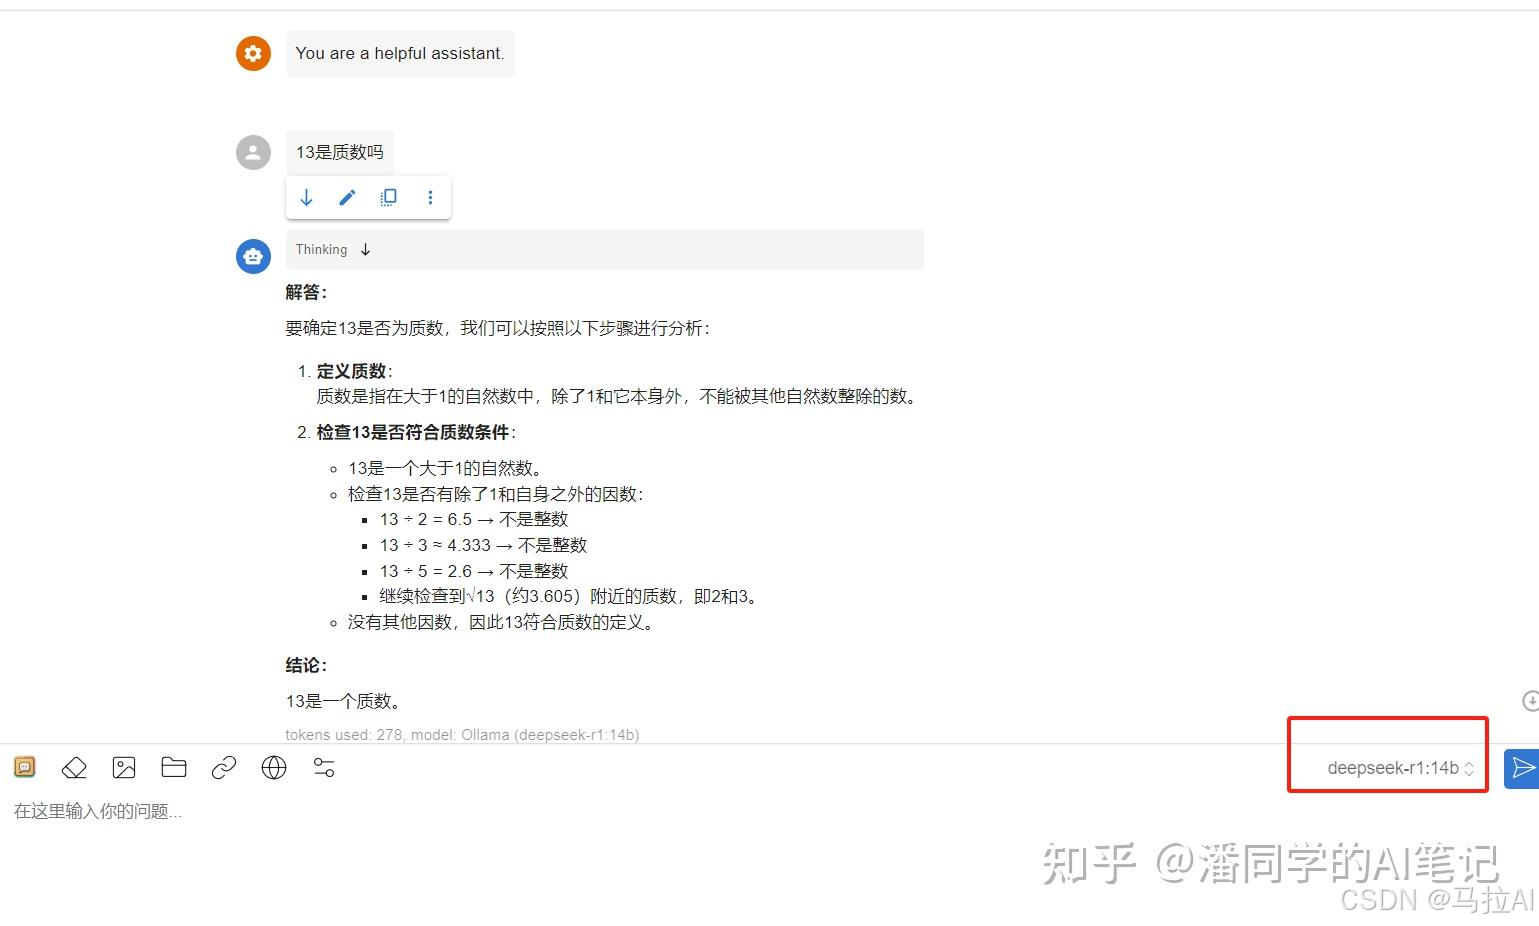Open the chat icon in input toolbar
The image size is (1539, 926).
(25, 767)
